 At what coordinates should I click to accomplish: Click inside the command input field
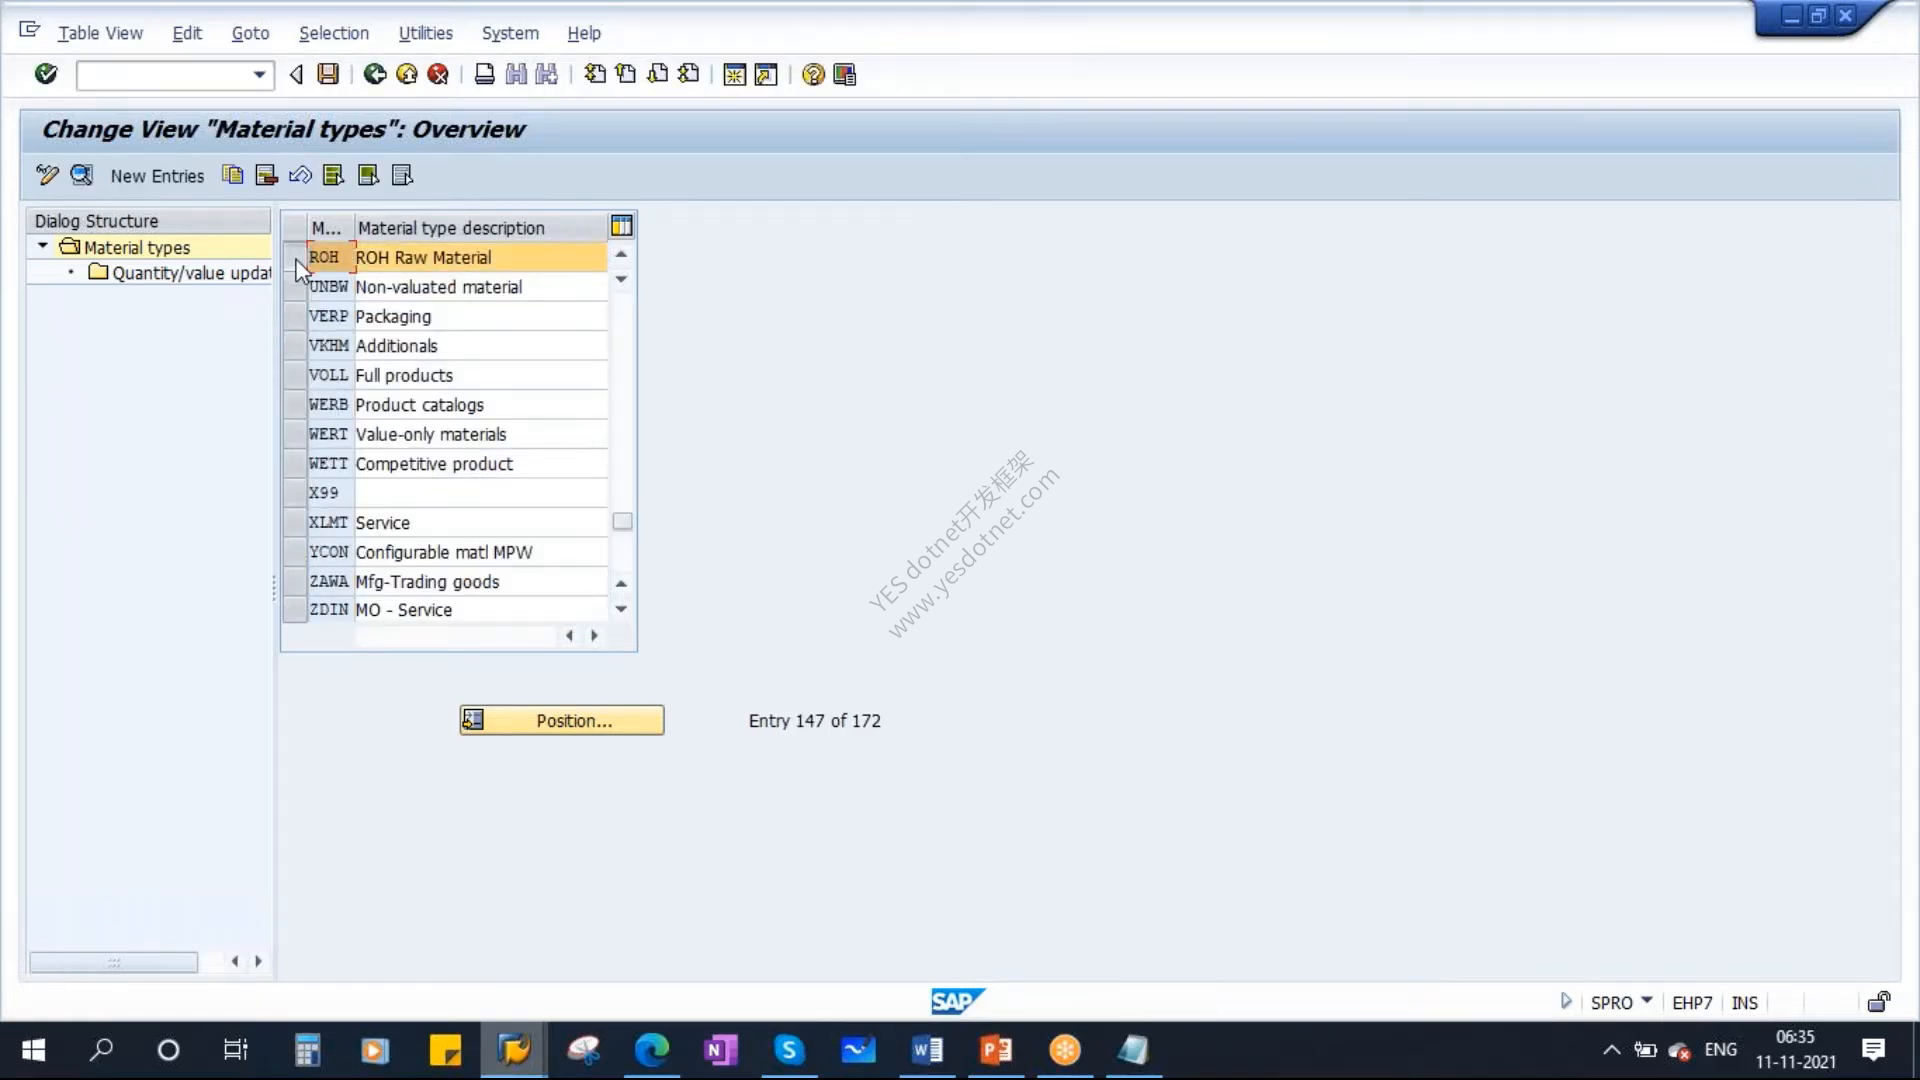click(163, 75)
